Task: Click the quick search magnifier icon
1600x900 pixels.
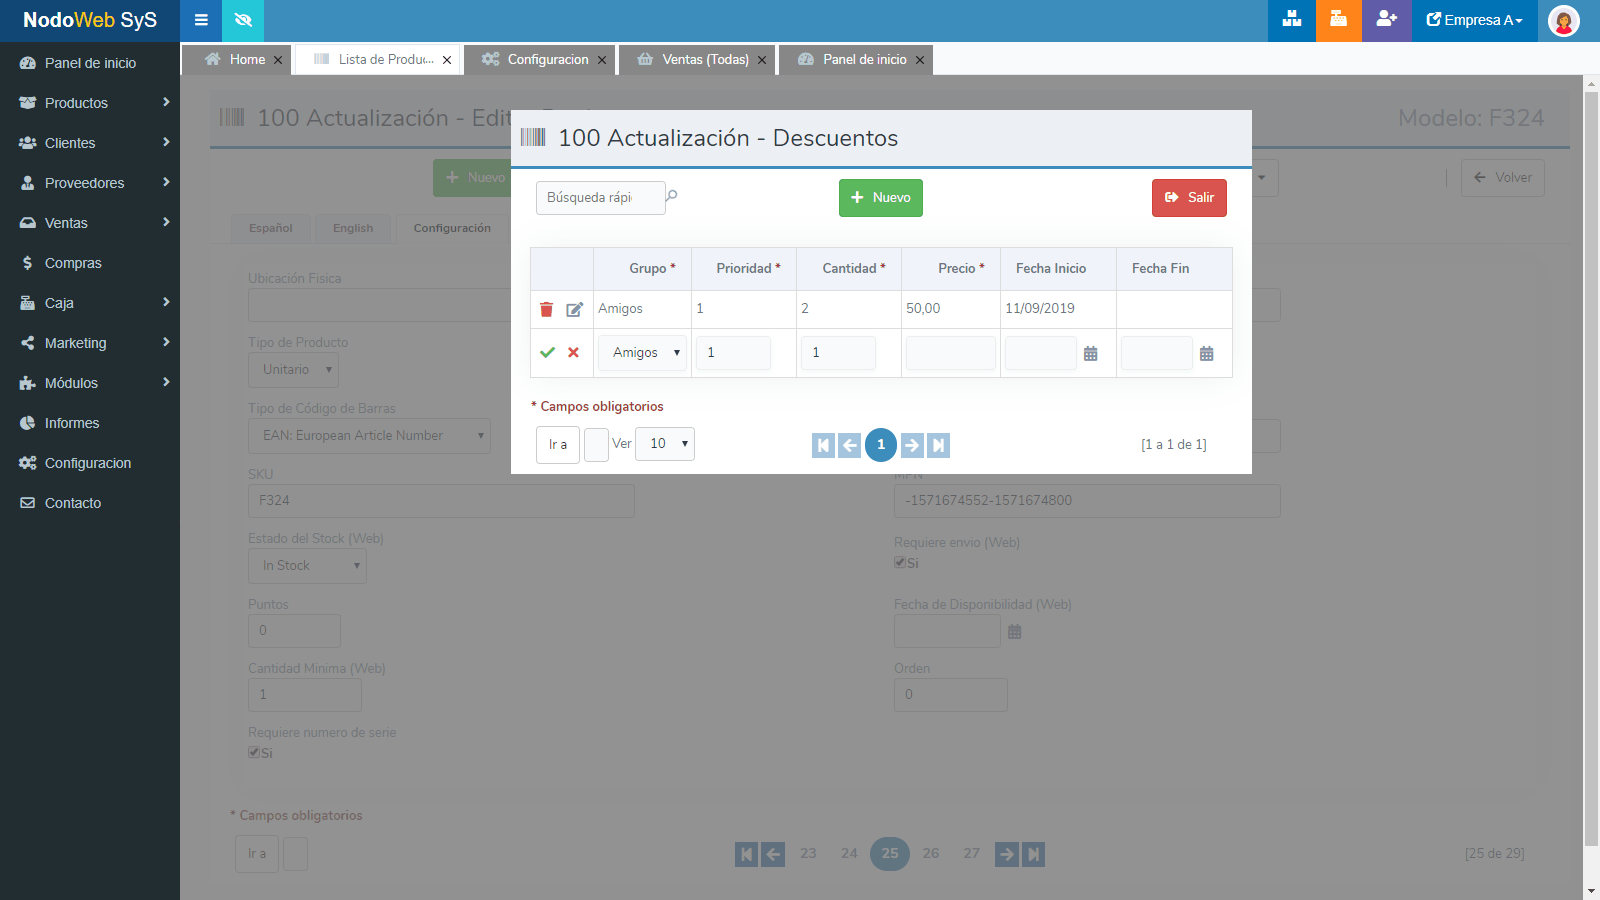Action: [x=672, y=196]
